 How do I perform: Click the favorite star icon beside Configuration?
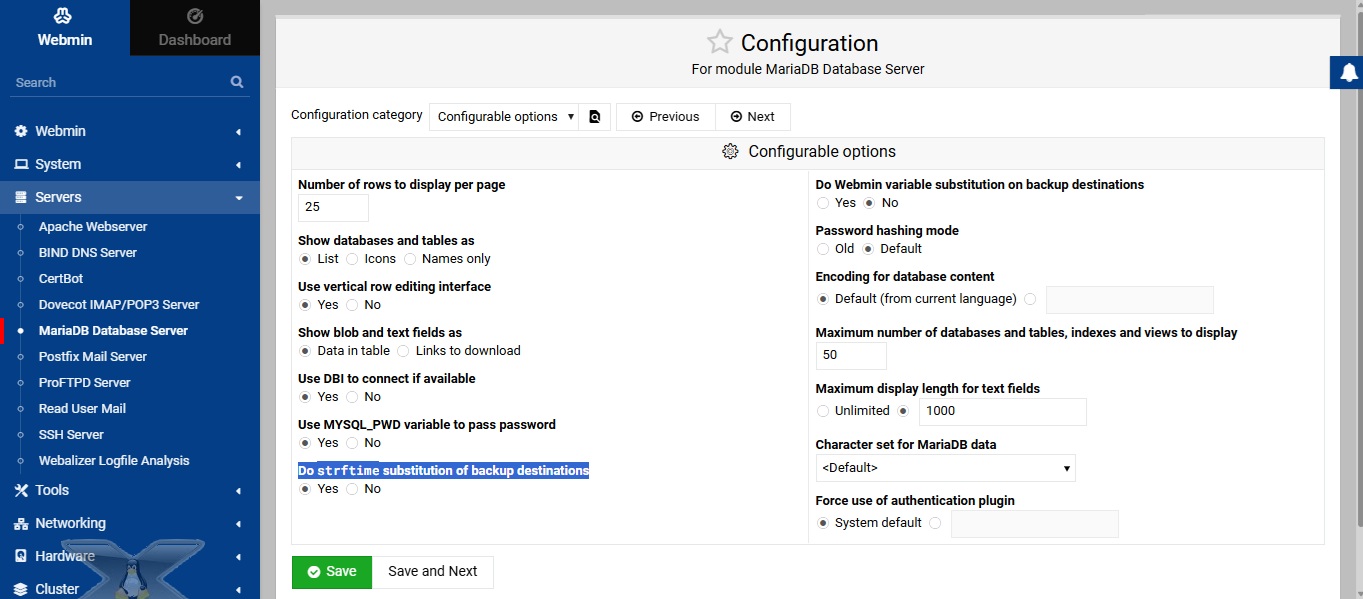[x=719, y=42]
